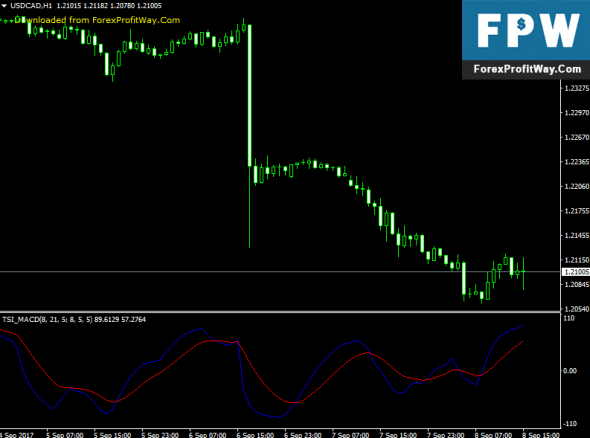
Task: Click the OHLC values 1.21015 1.21182 1.20780 1.21005
Action: [x=109, y=6]
